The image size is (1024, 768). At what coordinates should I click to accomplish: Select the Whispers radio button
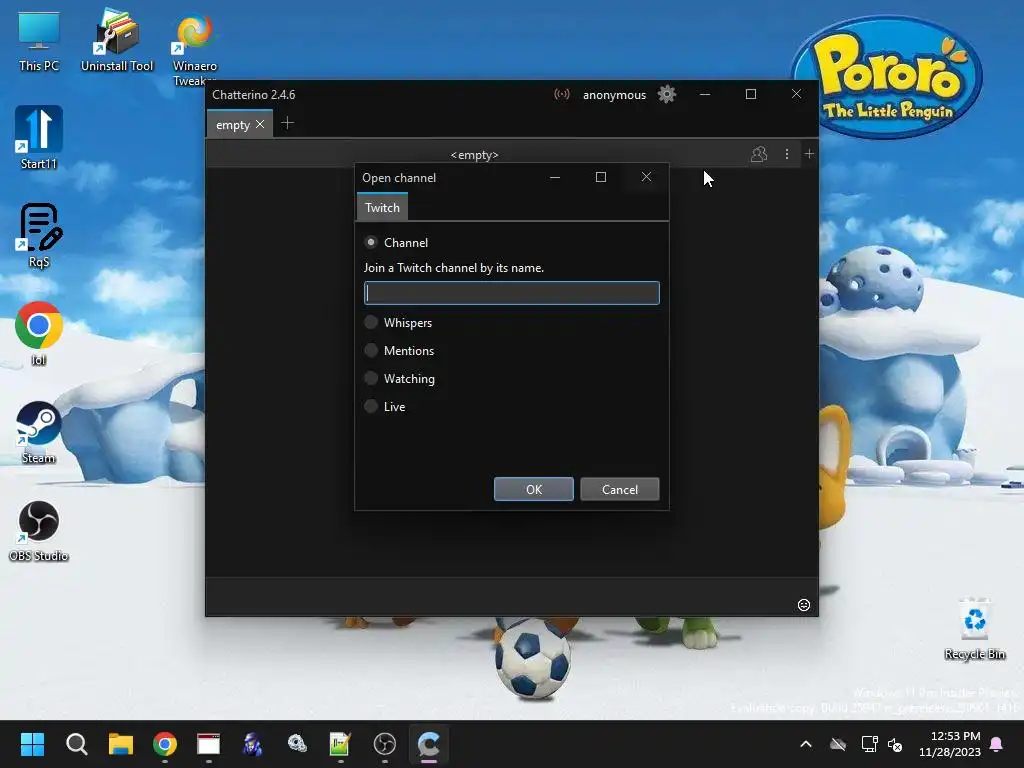pyautogui.click(x=371, y=322)
